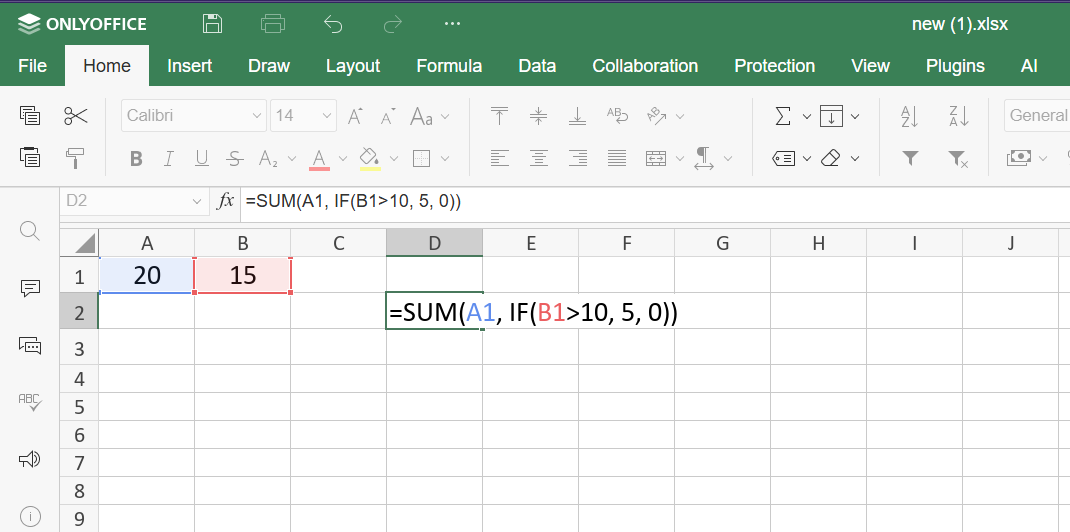1070x532 pixels.
Task: Open the font name dropdown
Action: (x=257, y=116)
